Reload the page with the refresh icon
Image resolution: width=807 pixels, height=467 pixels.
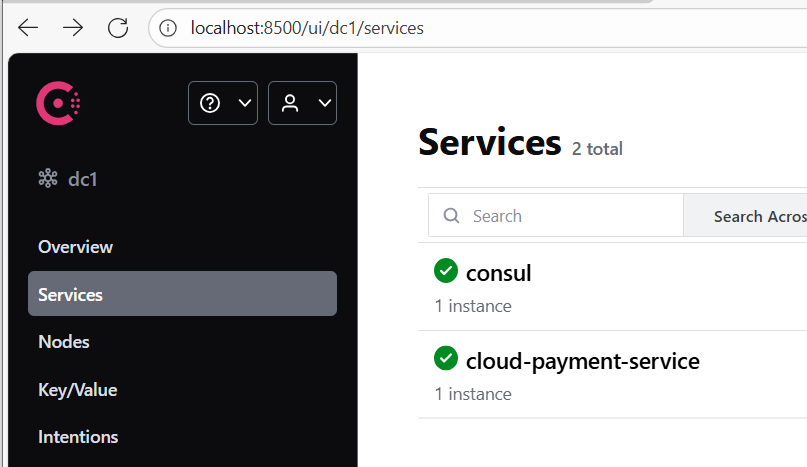118,28
